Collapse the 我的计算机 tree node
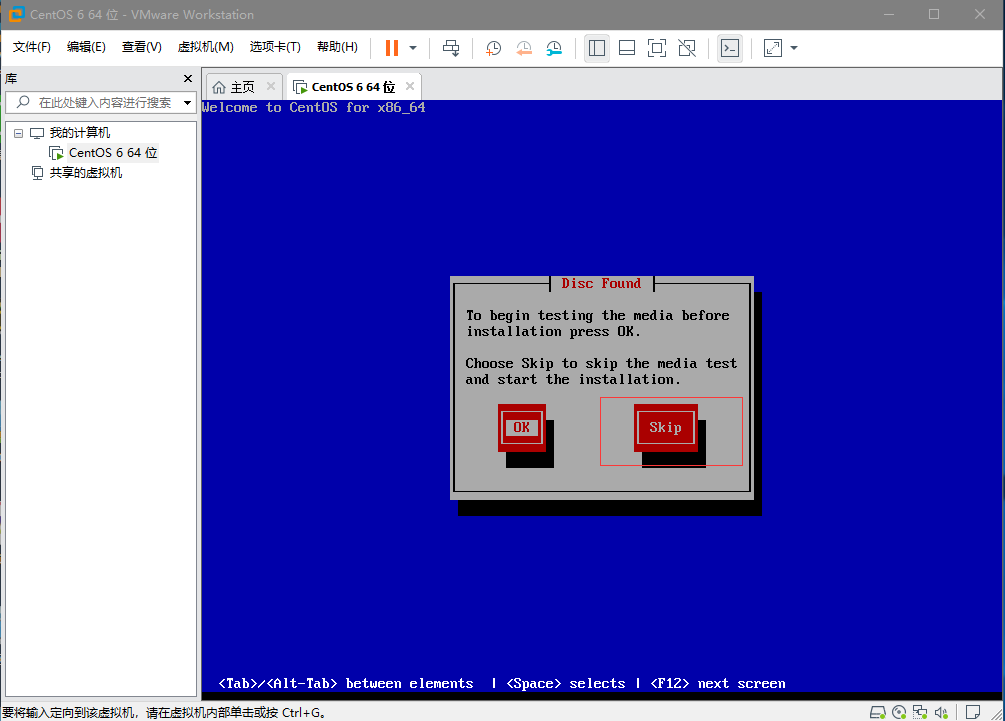Viewport: 1005px width, 721px height. click(x=17, y=132)
